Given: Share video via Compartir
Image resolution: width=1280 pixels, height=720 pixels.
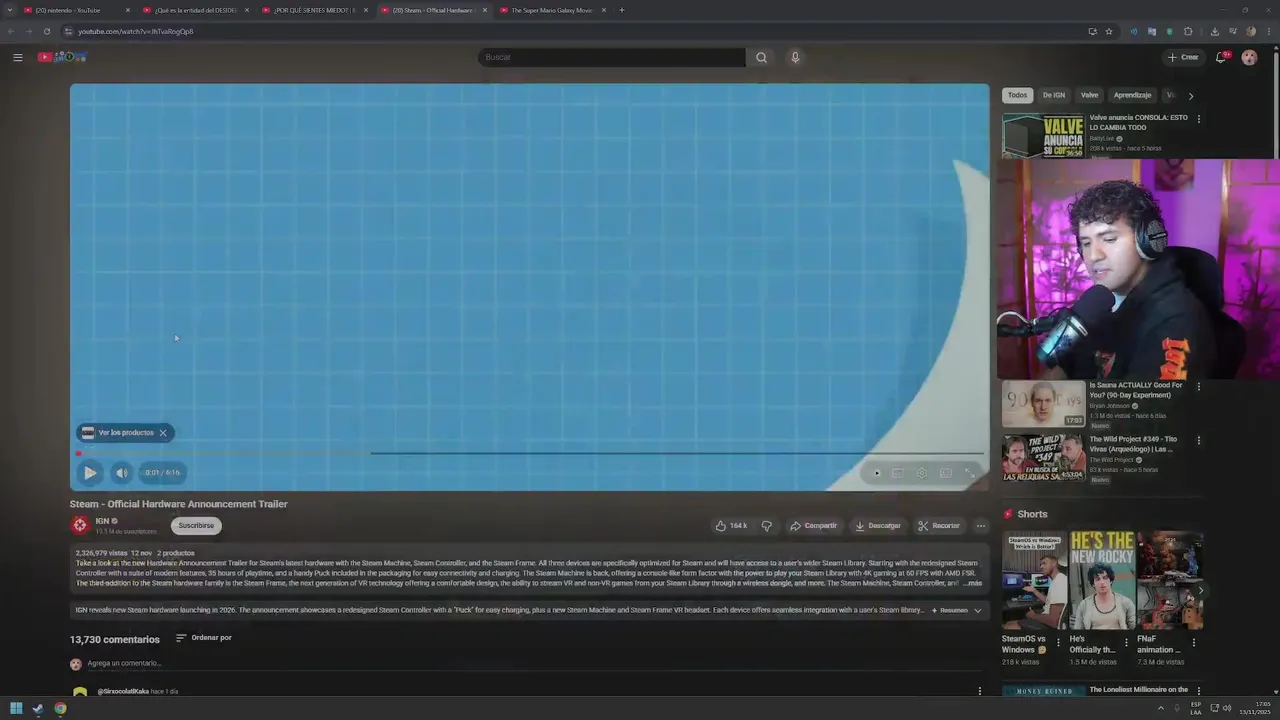Looking at the screenshot, I should pos(813,525).
